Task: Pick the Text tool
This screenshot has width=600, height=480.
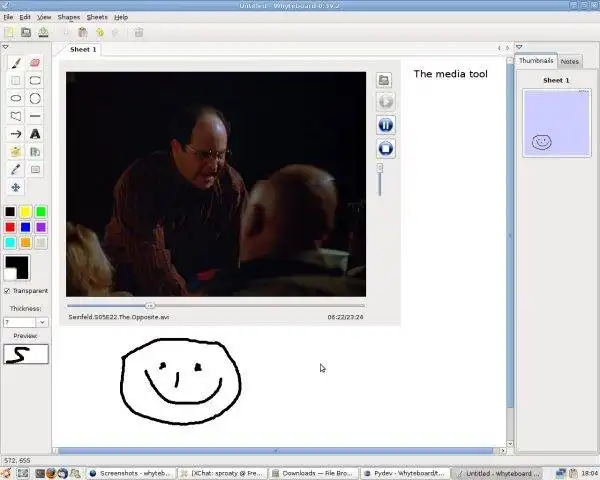Action: pyautogui.click(x=35, y=134)
